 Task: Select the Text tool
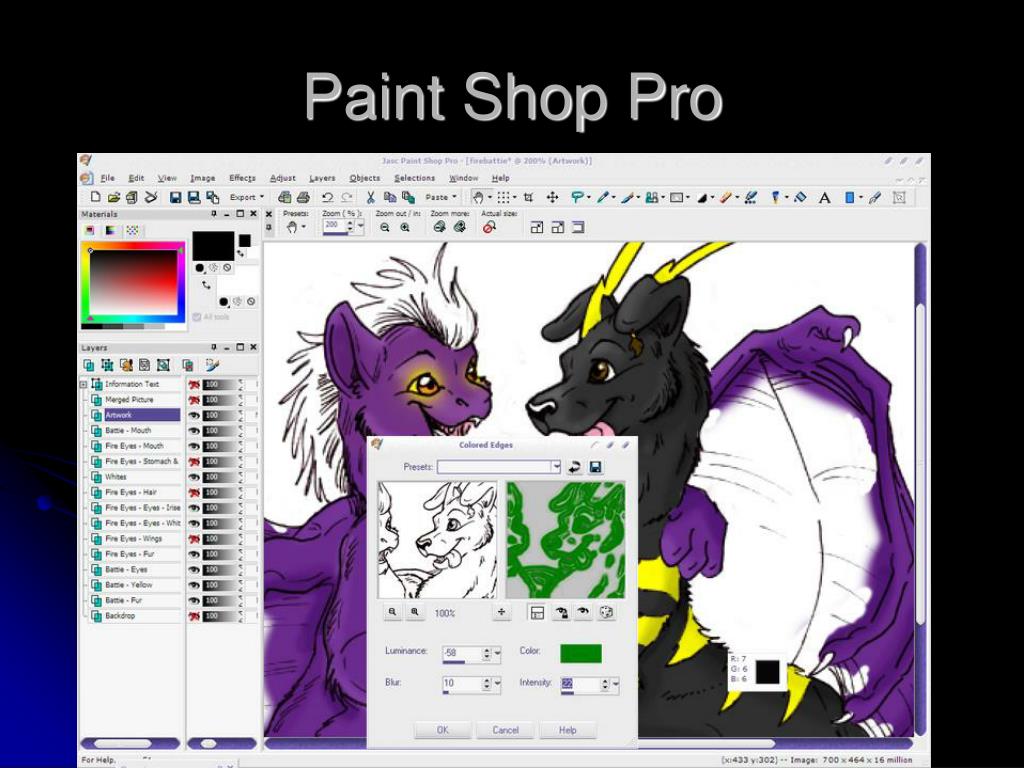824,197
